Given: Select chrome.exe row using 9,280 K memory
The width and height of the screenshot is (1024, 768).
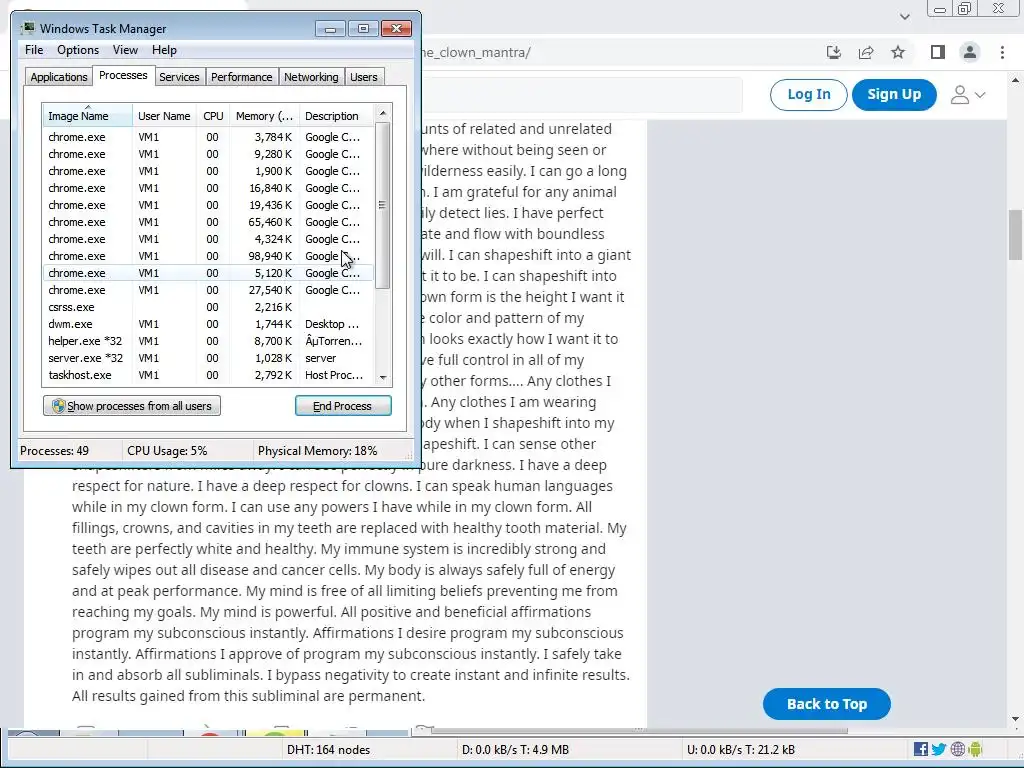Looking at the screenshot, I should (x=208, y=154).
